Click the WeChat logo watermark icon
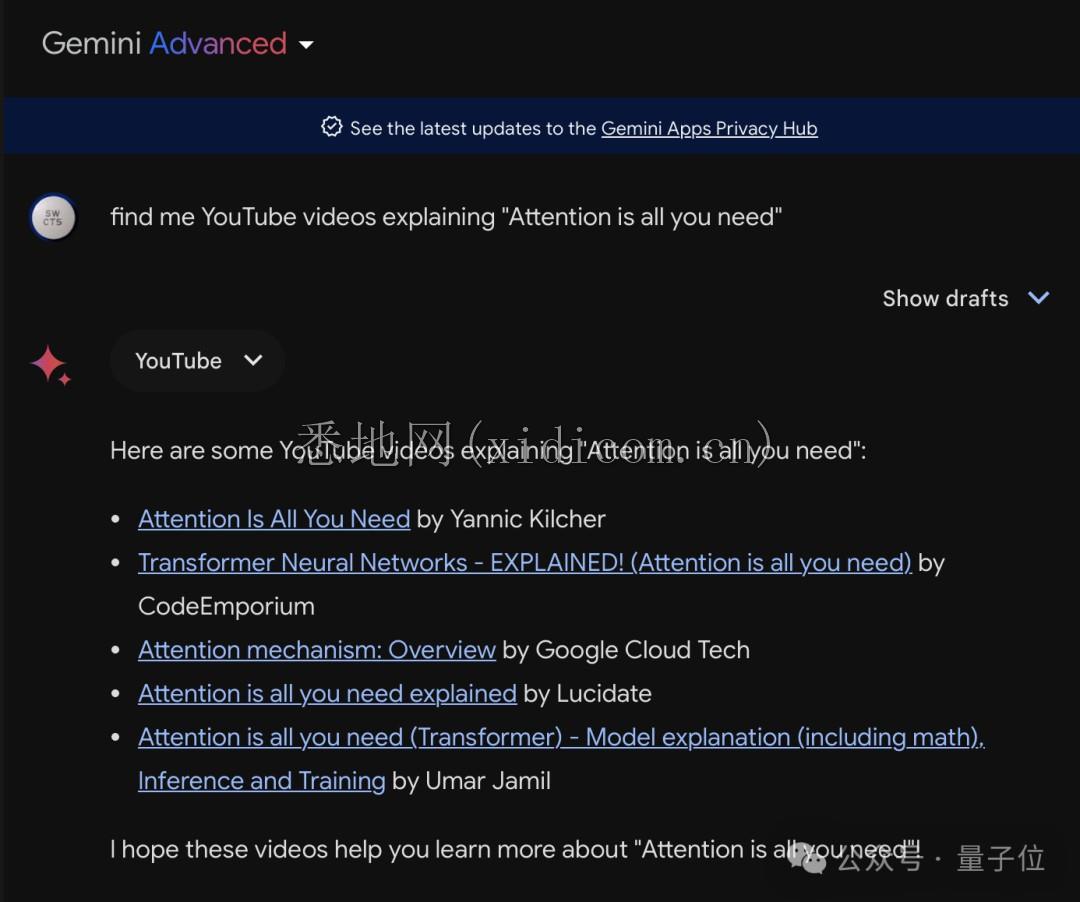The height and width of the screenshot is (902, 1080). 807,858
